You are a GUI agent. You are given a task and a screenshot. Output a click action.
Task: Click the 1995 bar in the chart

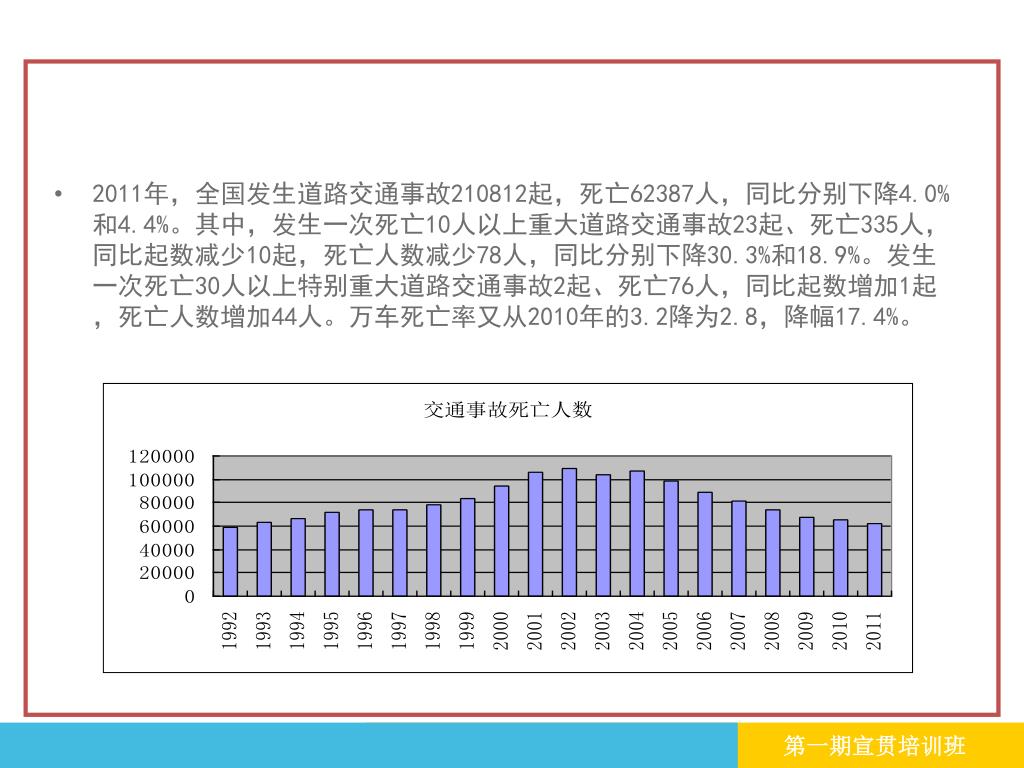[332, 554]
